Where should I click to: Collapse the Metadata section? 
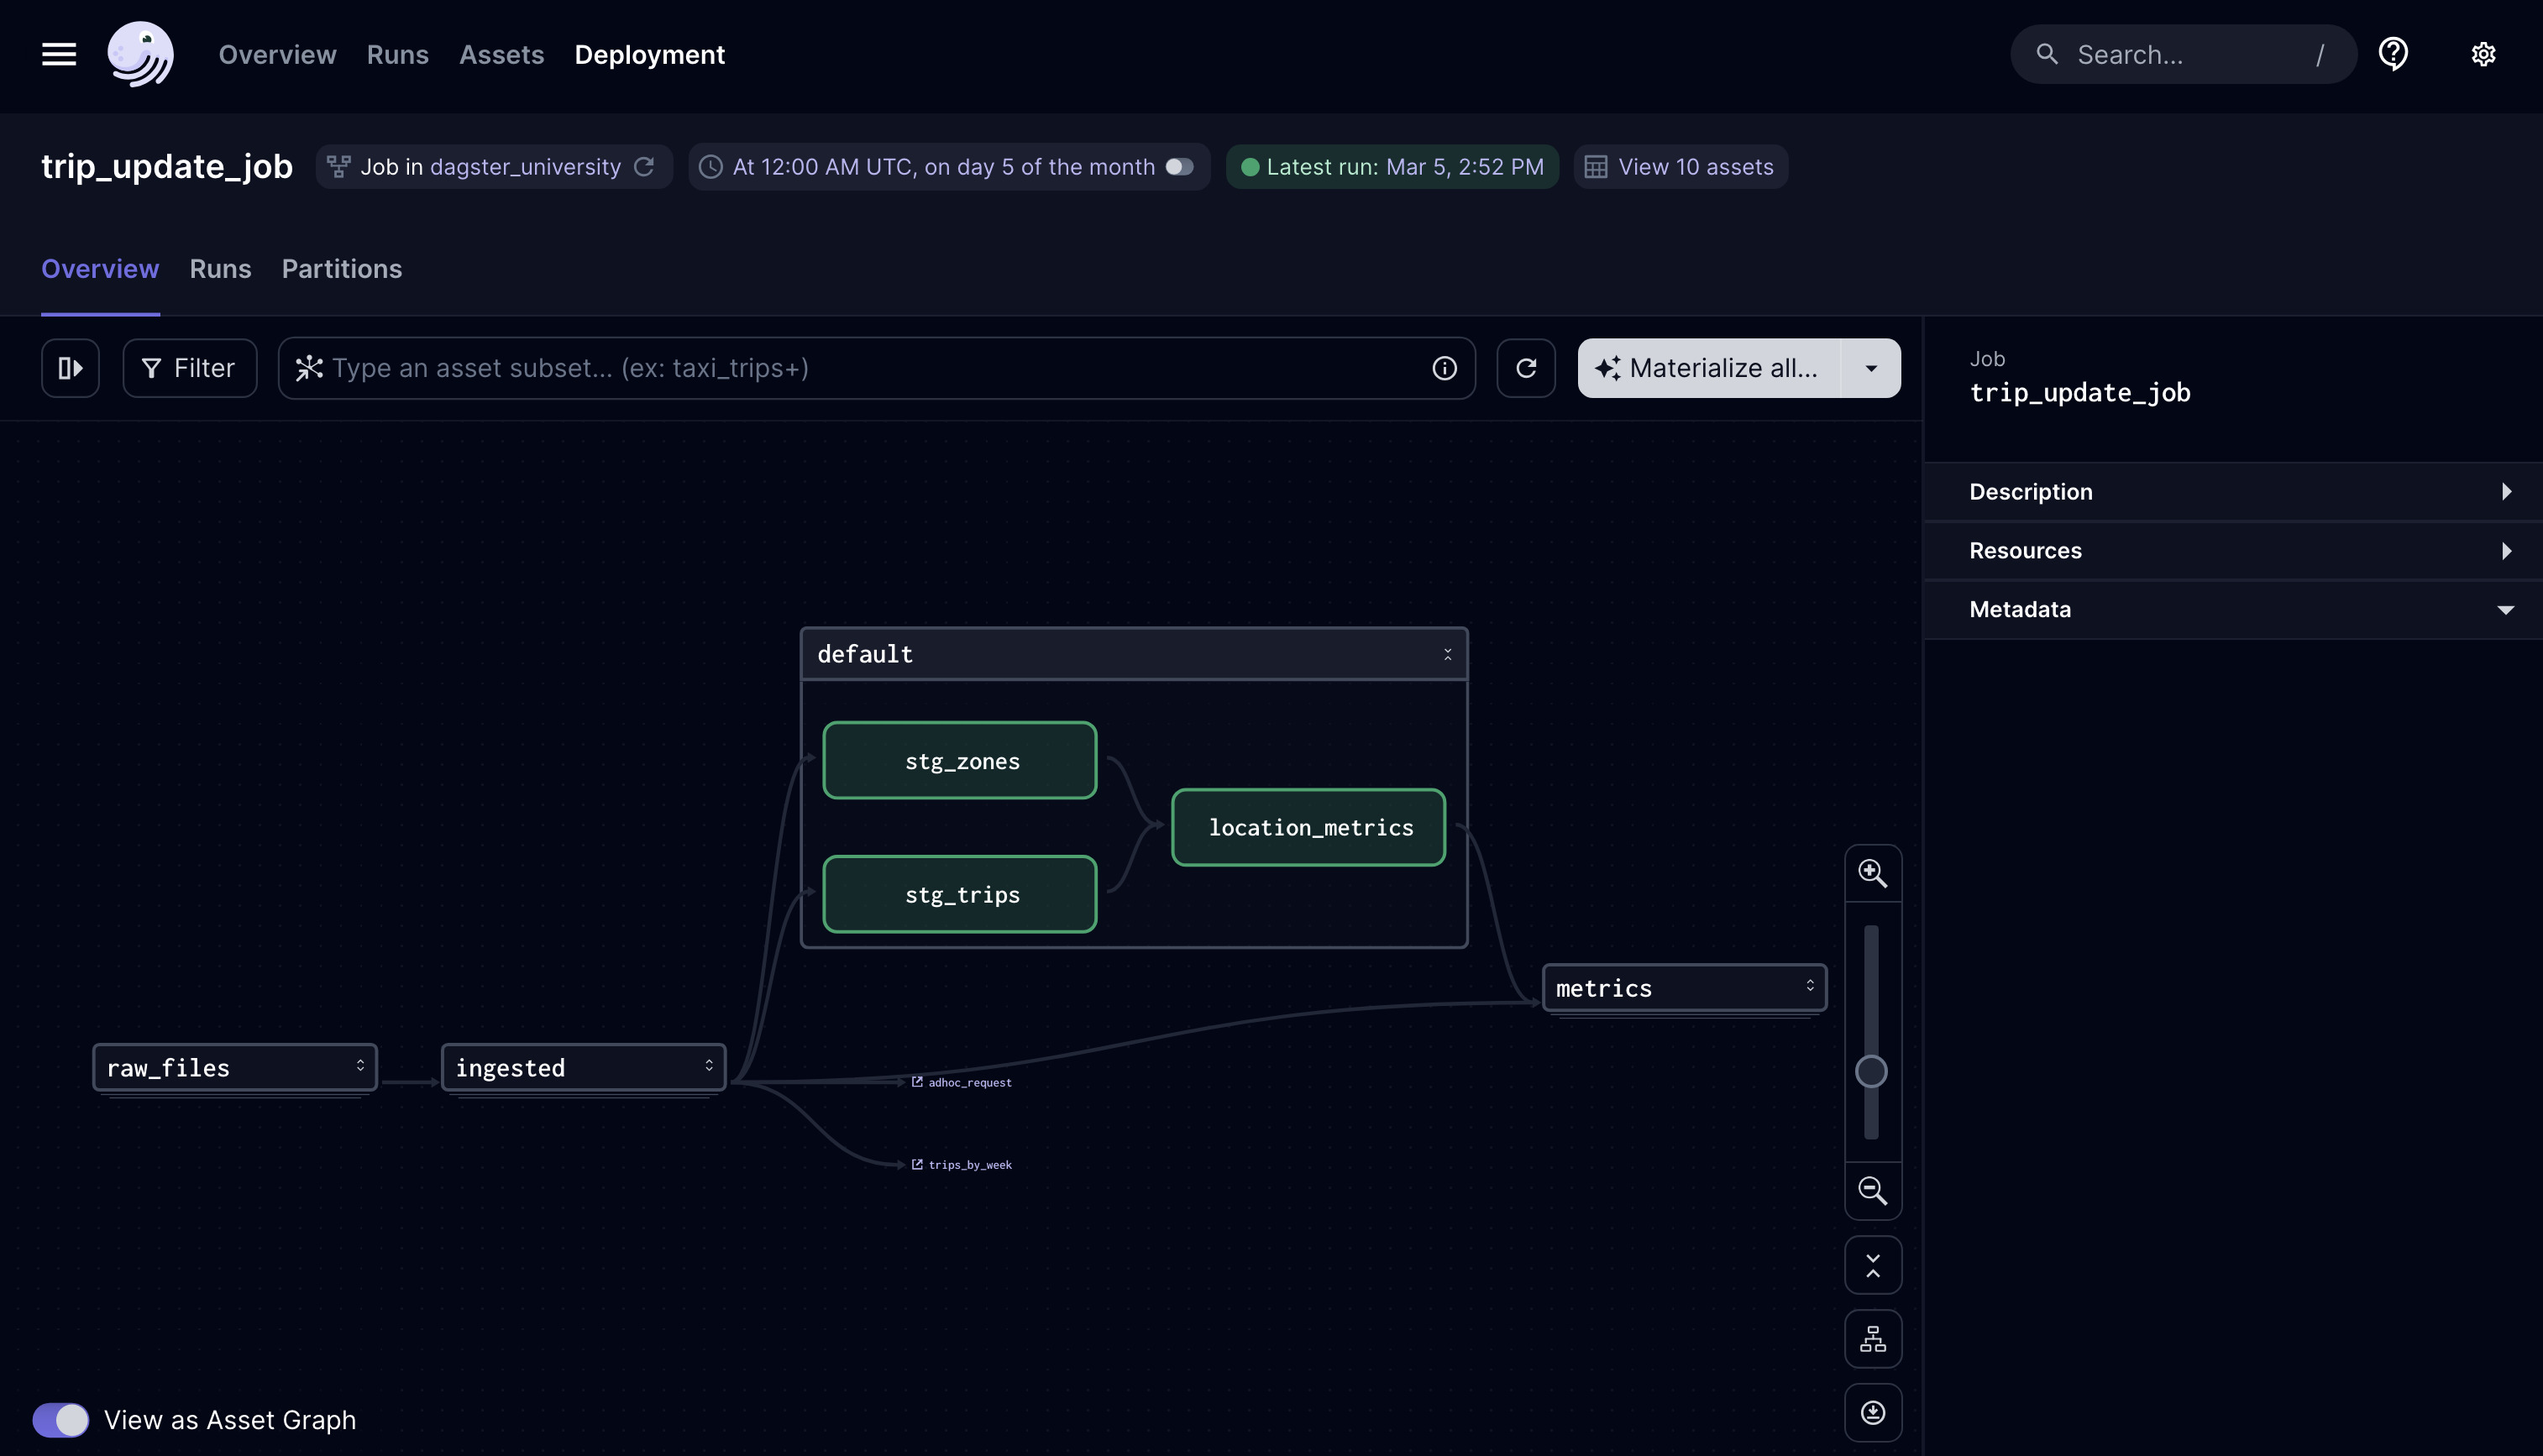click(x=2232, y=610)
